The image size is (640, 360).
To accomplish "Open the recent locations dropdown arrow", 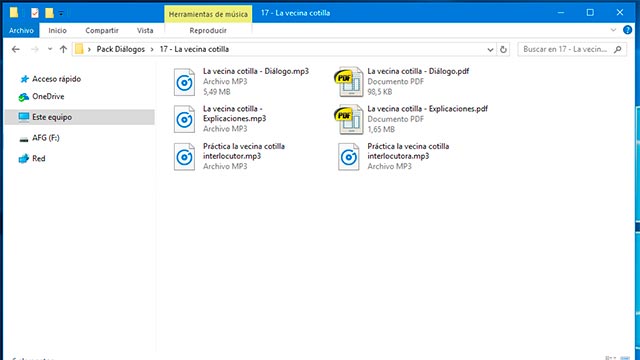I will (x=50, y=49).
